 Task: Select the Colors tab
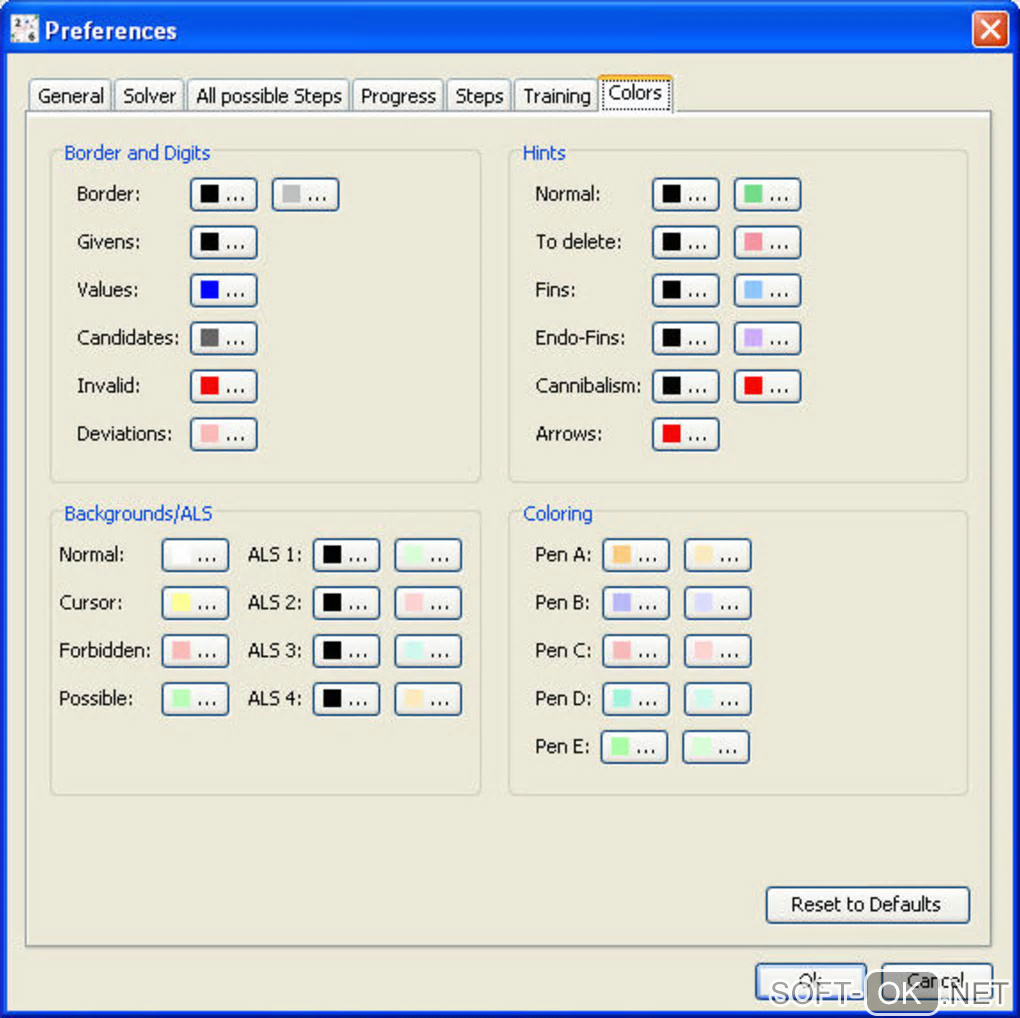point(636,94)
